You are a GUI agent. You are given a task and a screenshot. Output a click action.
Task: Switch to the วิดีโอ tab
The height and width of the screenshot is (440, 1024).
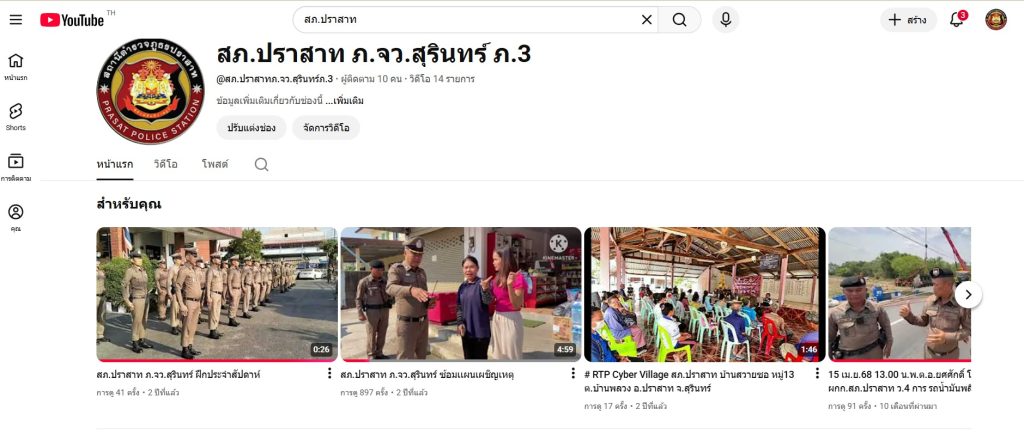pos(166,164)
